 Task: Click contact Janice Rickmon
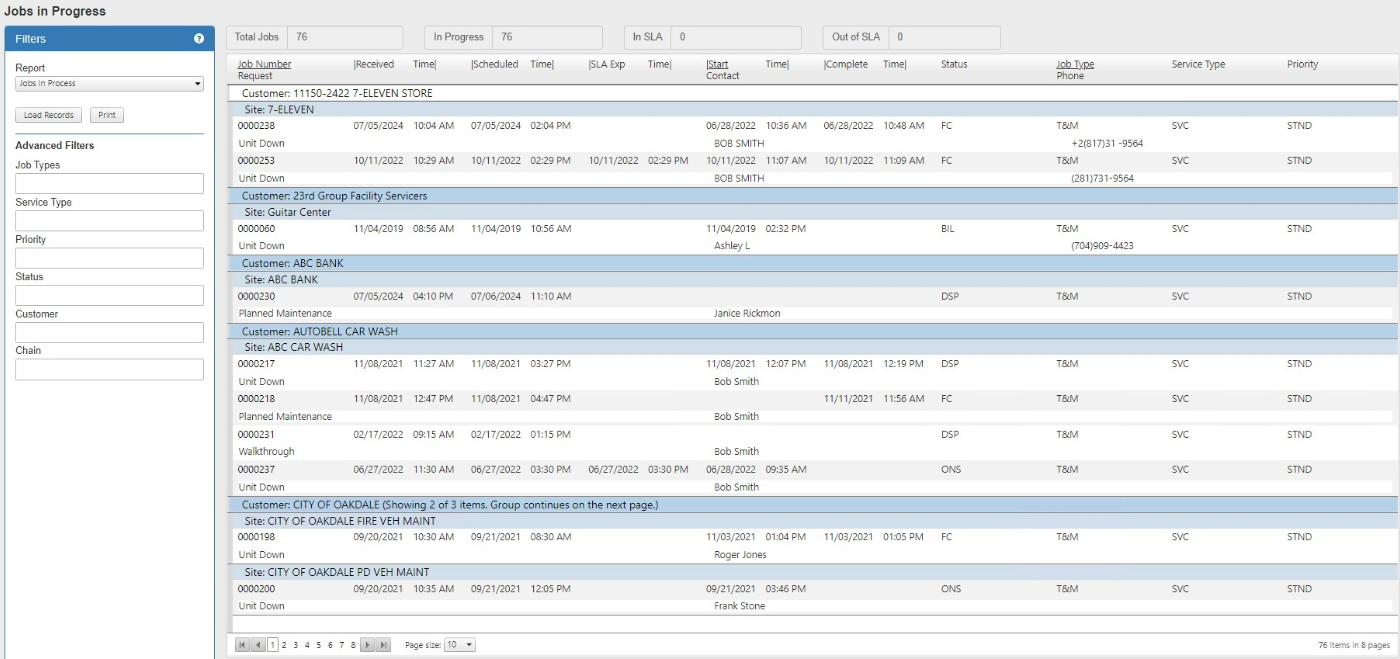pyautogui.click(x=747, y=314)
